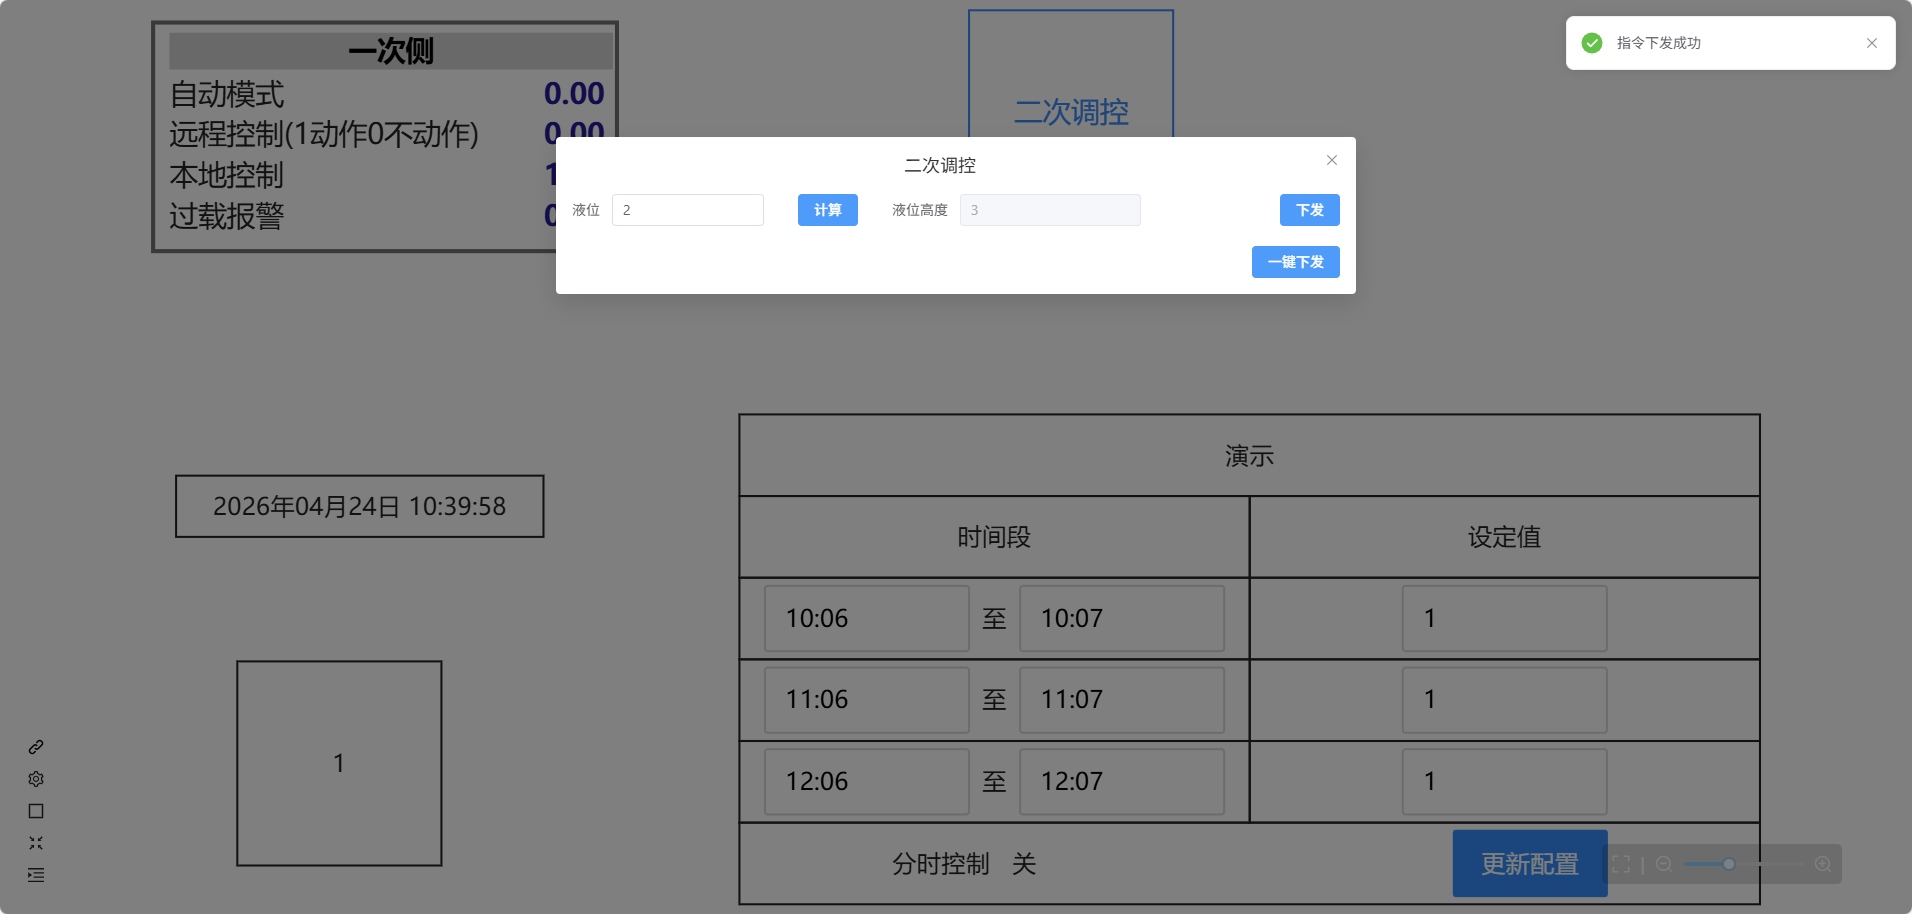Screen dimensions: 1912x914
Task: Click the 10:07 end time field
Action: click(1122, 619)
